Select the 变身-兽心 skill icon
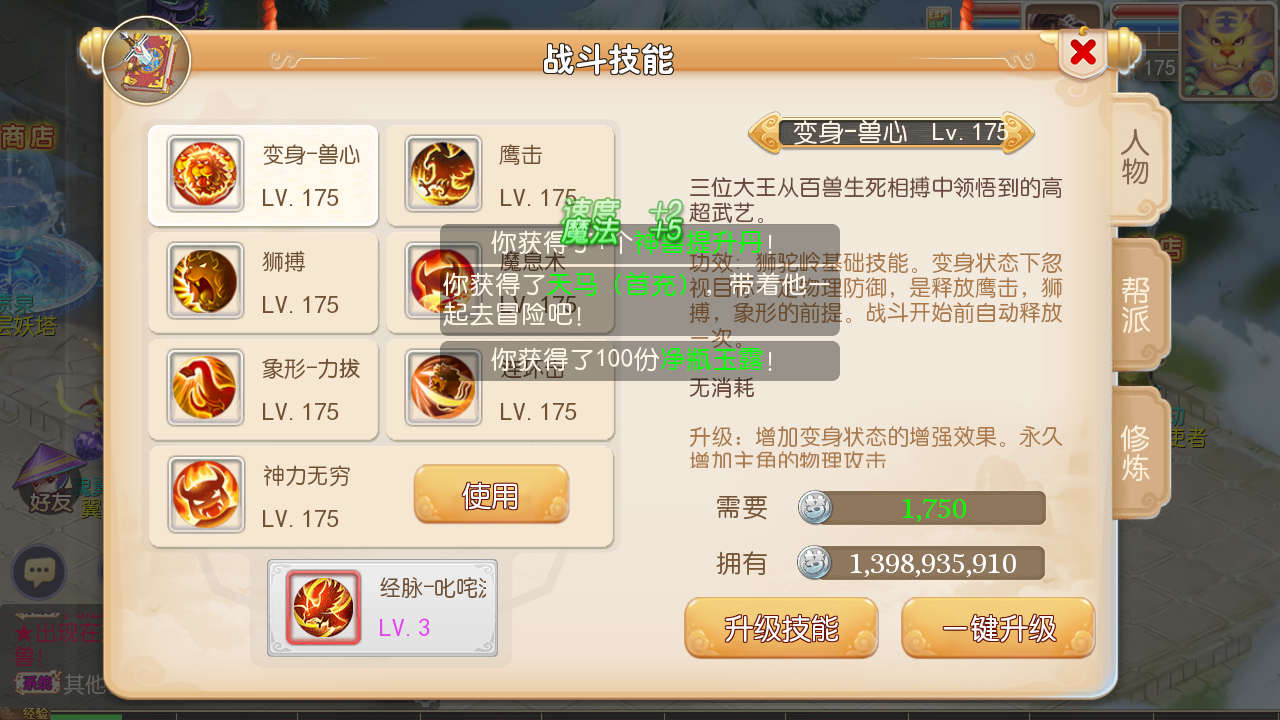The height and width of the screenshot is (720, 1280). tap(205, 174)
